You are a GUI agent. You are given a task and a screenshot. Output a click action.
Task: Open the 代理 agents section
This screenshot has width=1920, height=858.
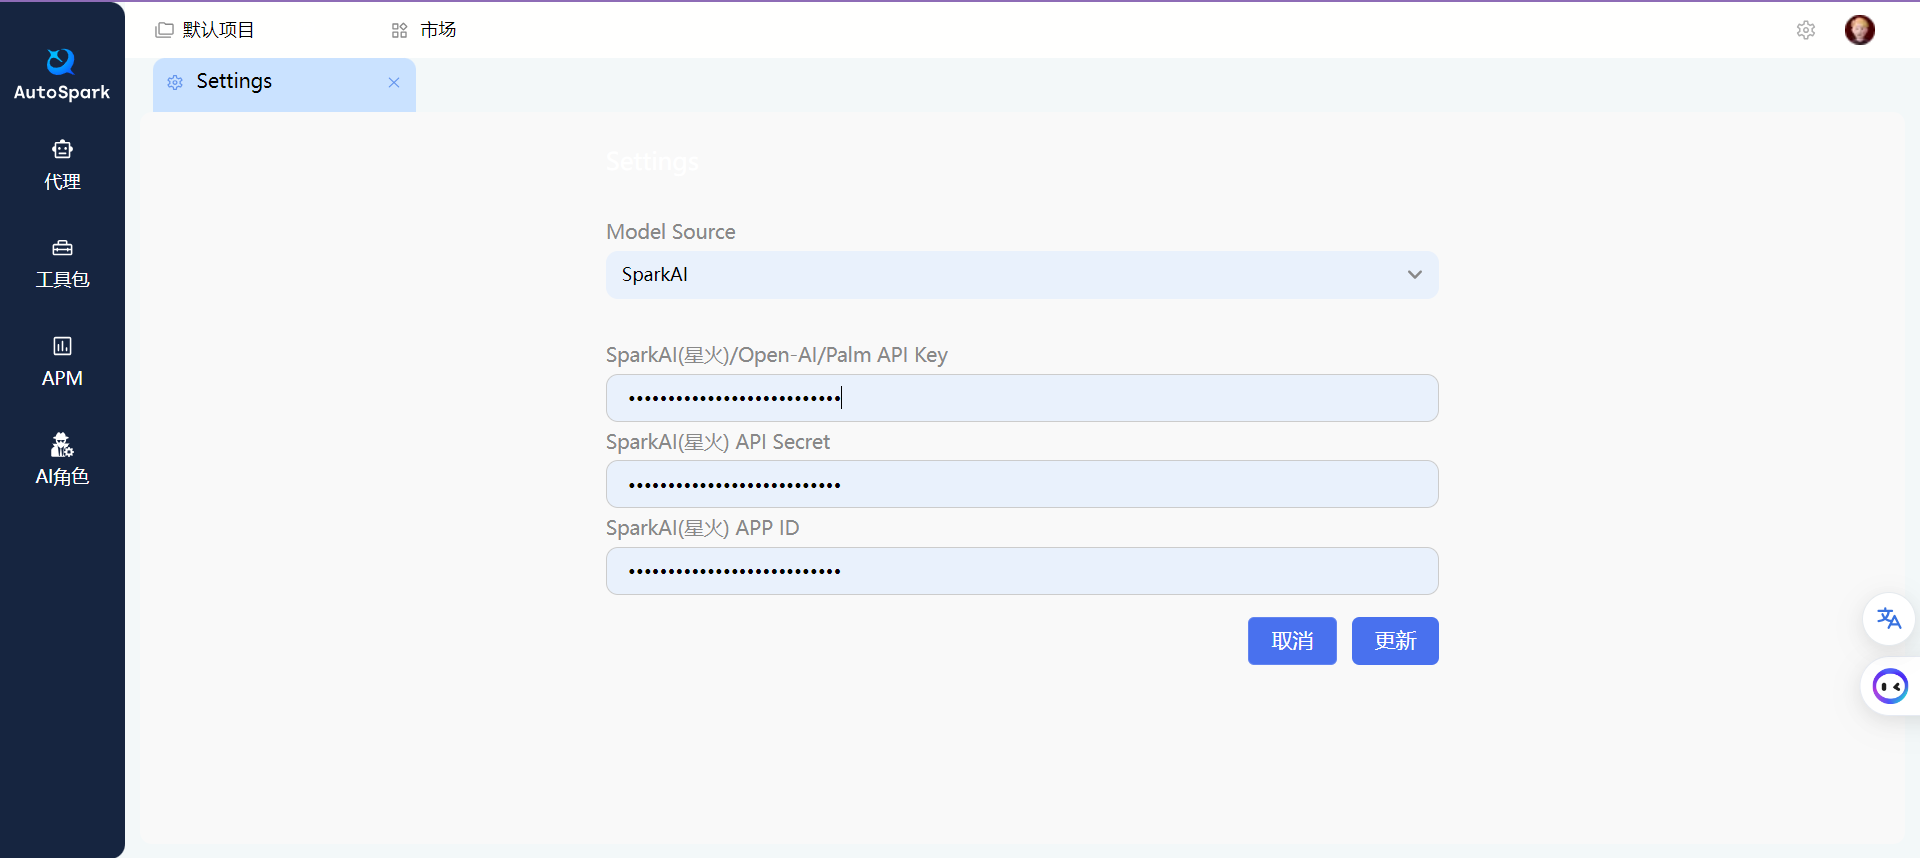(x=62, y=166)
